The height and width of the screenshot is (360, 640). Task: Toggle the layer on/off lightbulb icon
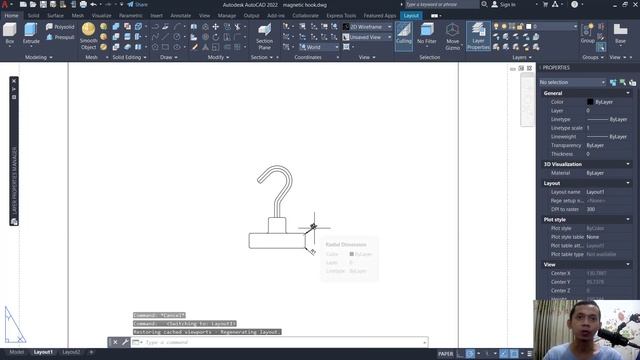[496, 27]
